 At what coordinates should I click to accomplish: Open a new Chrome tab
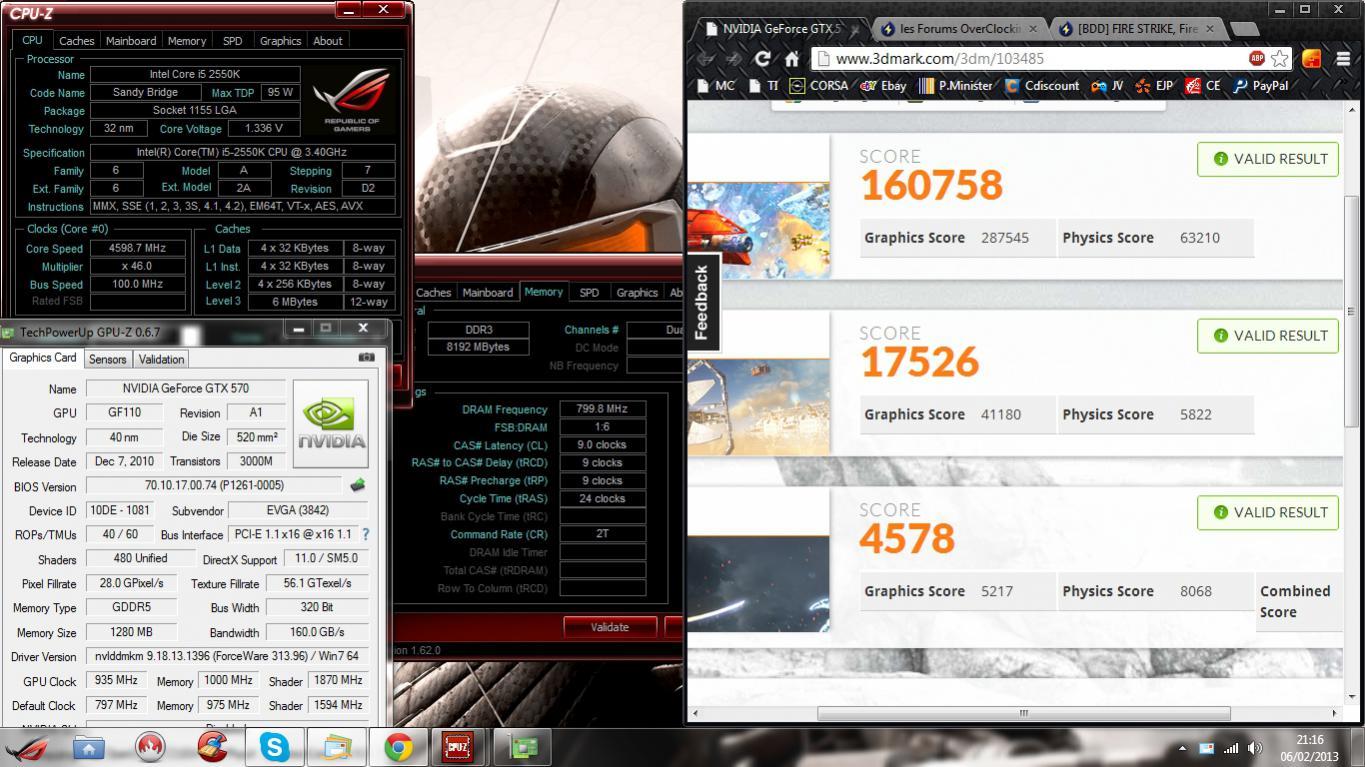[1244, 29]
